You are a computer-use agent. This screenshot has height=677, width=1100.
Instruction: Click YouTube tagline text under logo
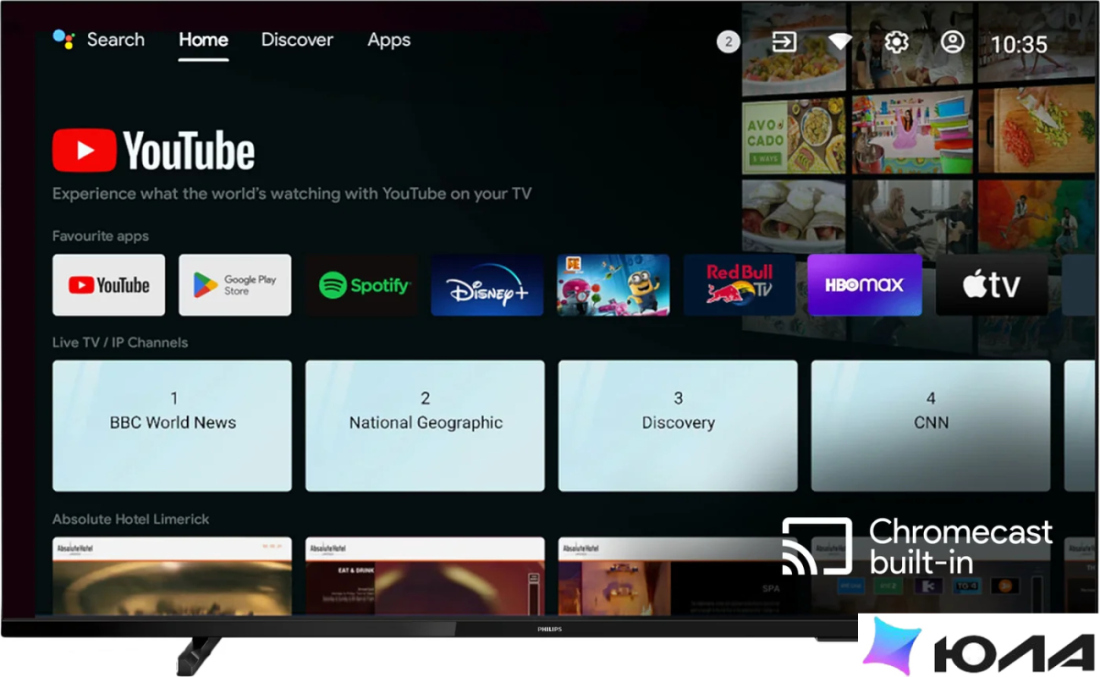click(x=292, y=194)
